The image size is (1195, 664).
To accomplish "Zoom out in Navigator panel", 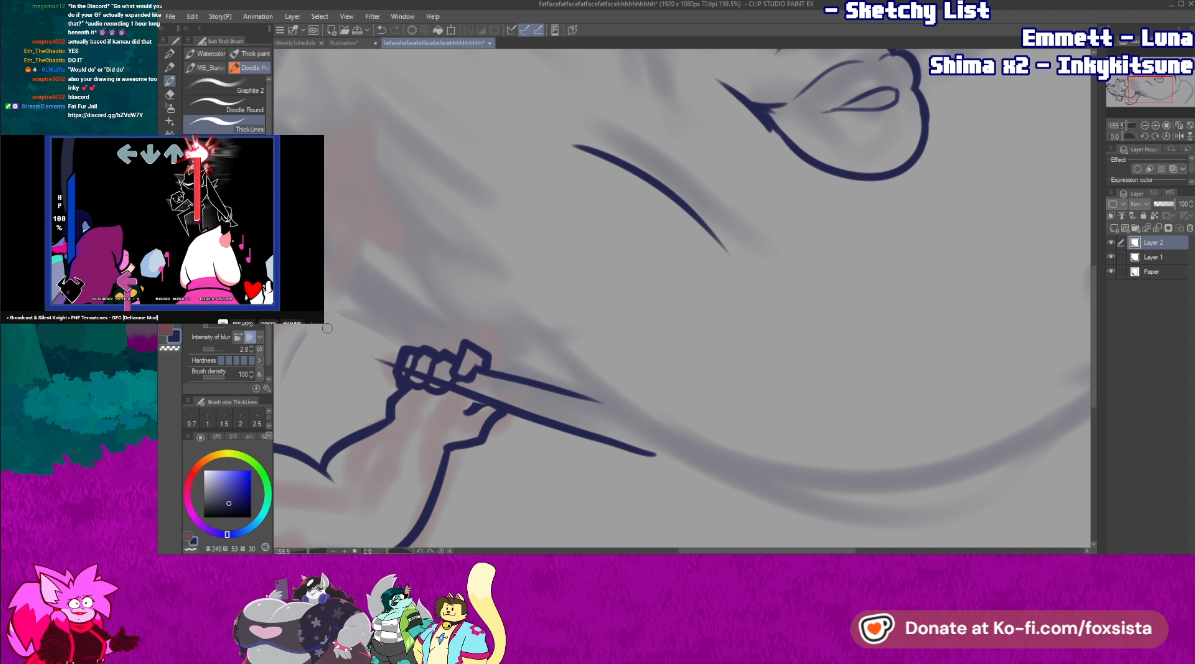I will tap(1145, 125).
